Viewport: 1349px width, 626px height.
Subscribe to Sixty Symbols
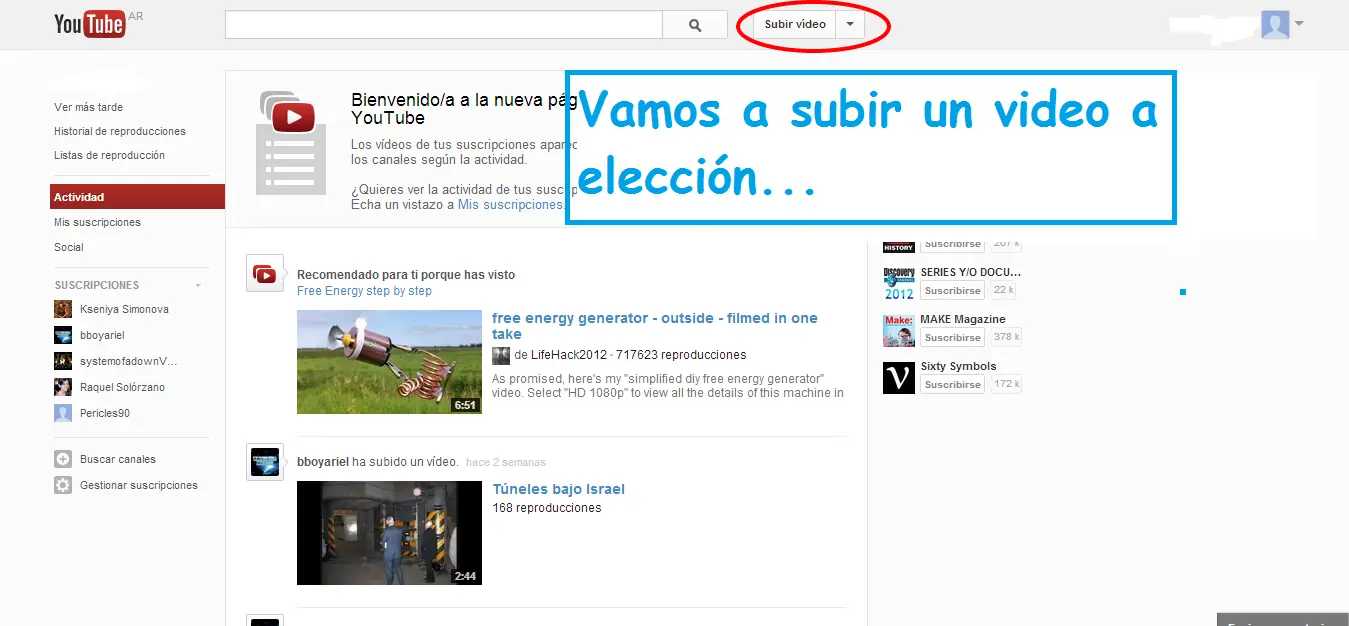(953, 385)
